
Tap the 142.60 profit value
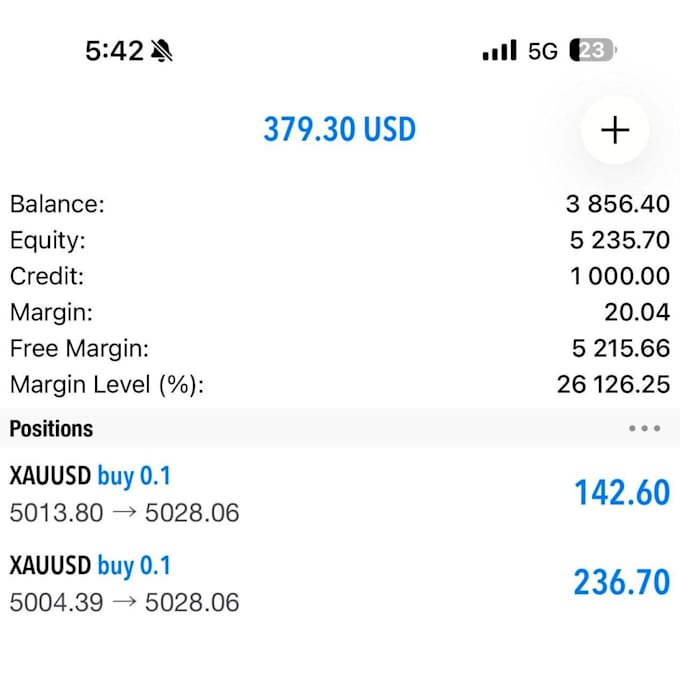[x=622, y=493]
